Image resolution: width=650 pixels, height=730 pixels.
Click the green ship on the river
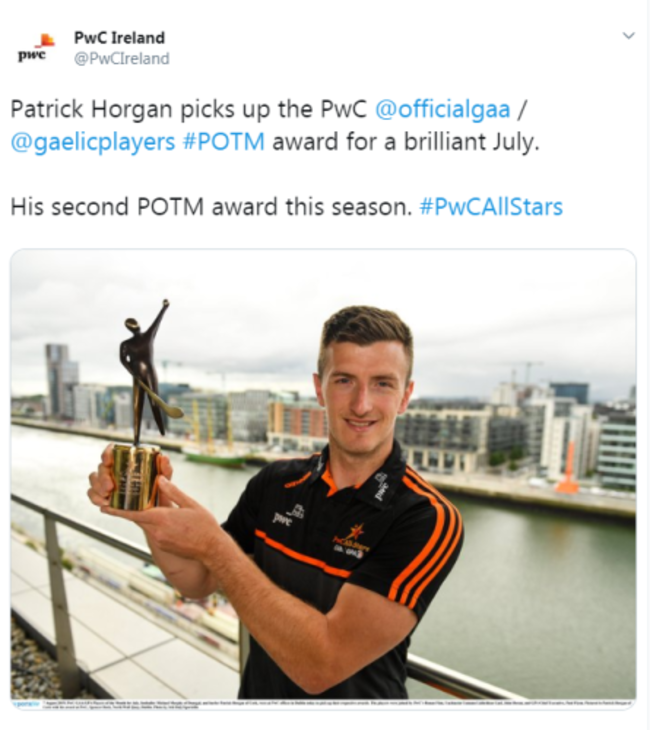coord(215,459)
